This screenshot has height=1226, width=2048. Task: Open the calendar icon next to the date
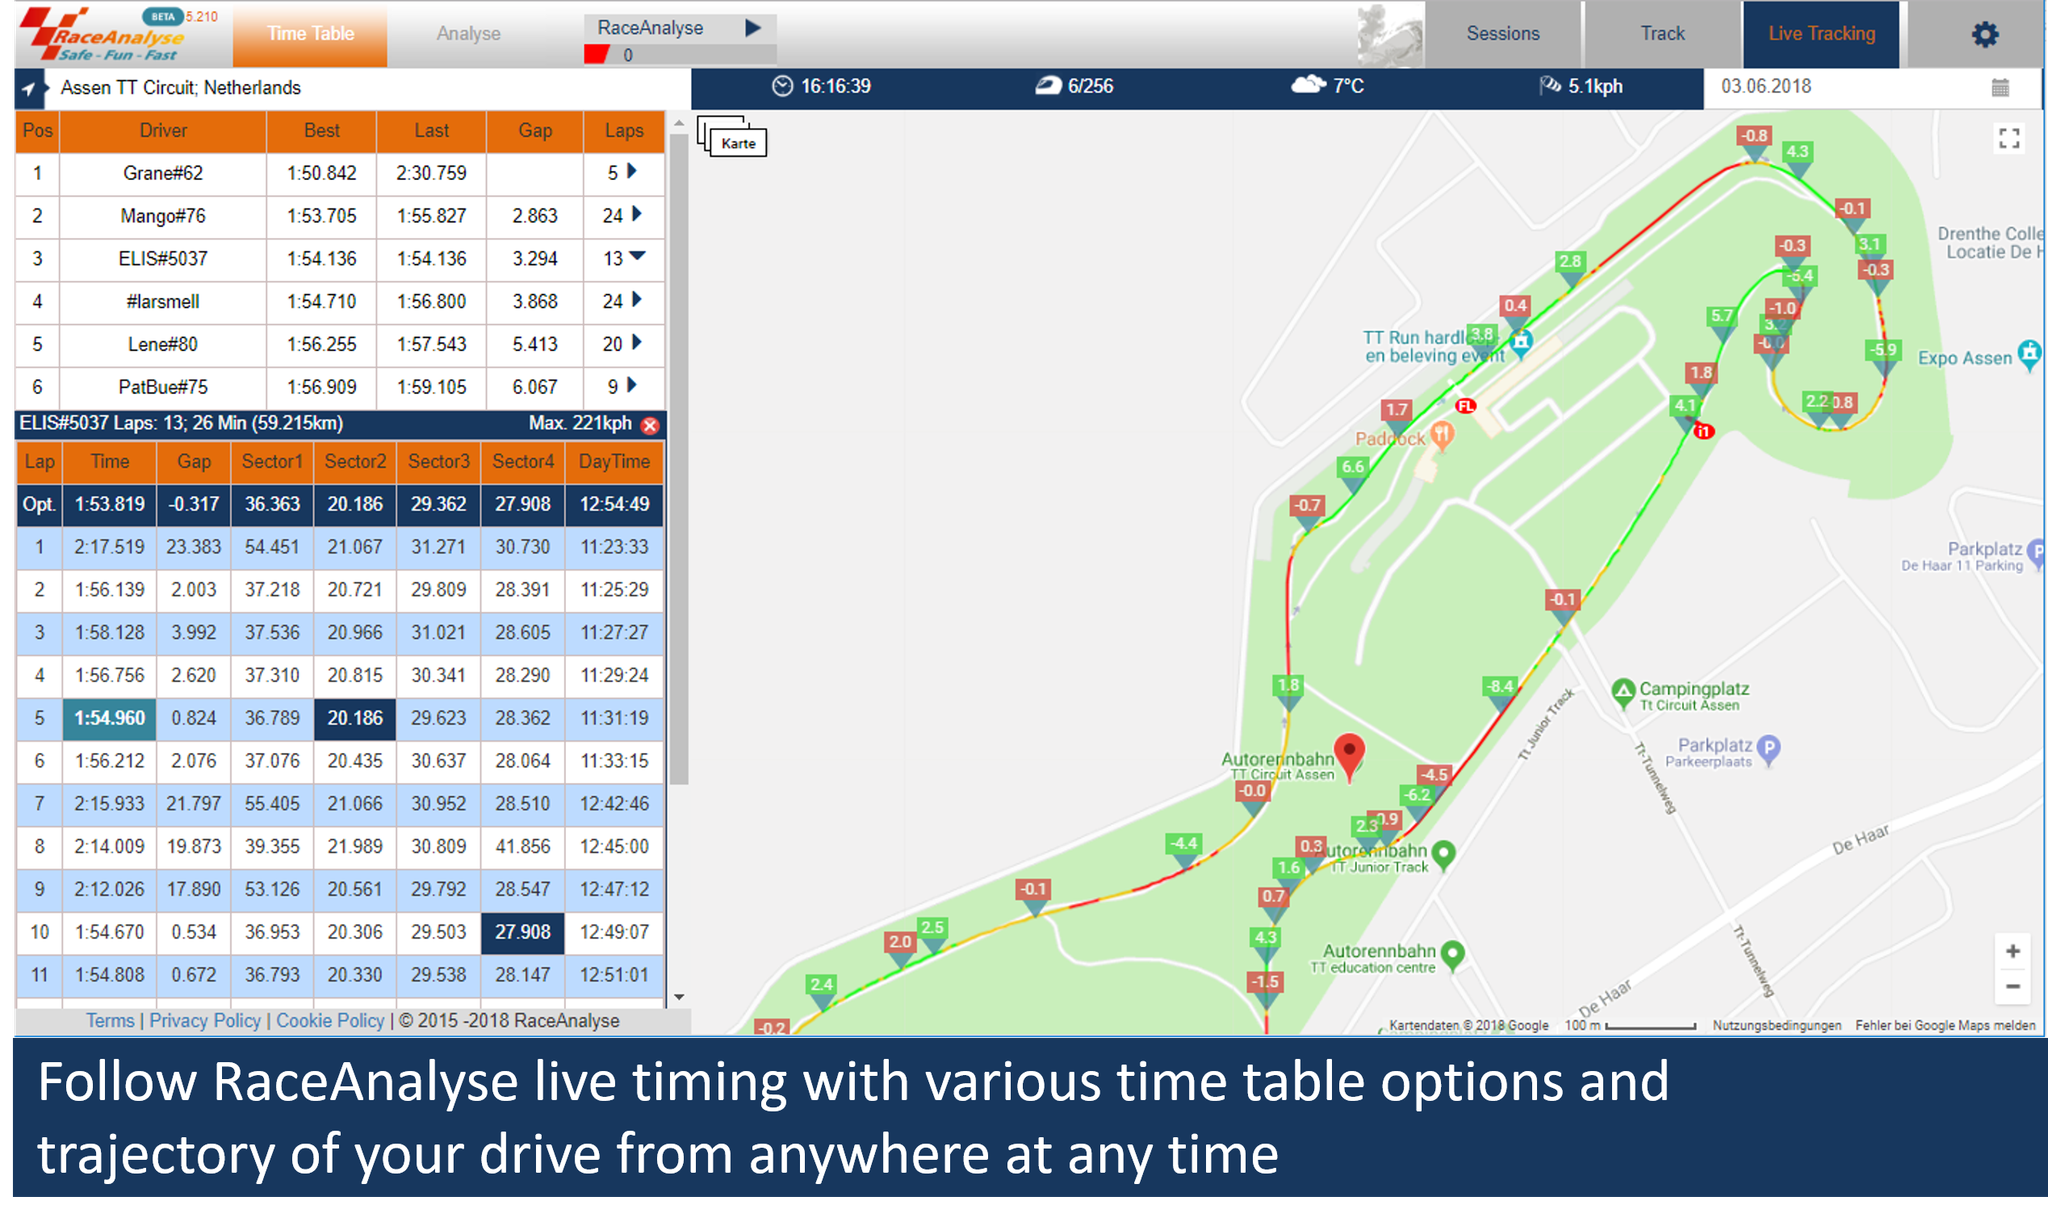[2000, 88]
